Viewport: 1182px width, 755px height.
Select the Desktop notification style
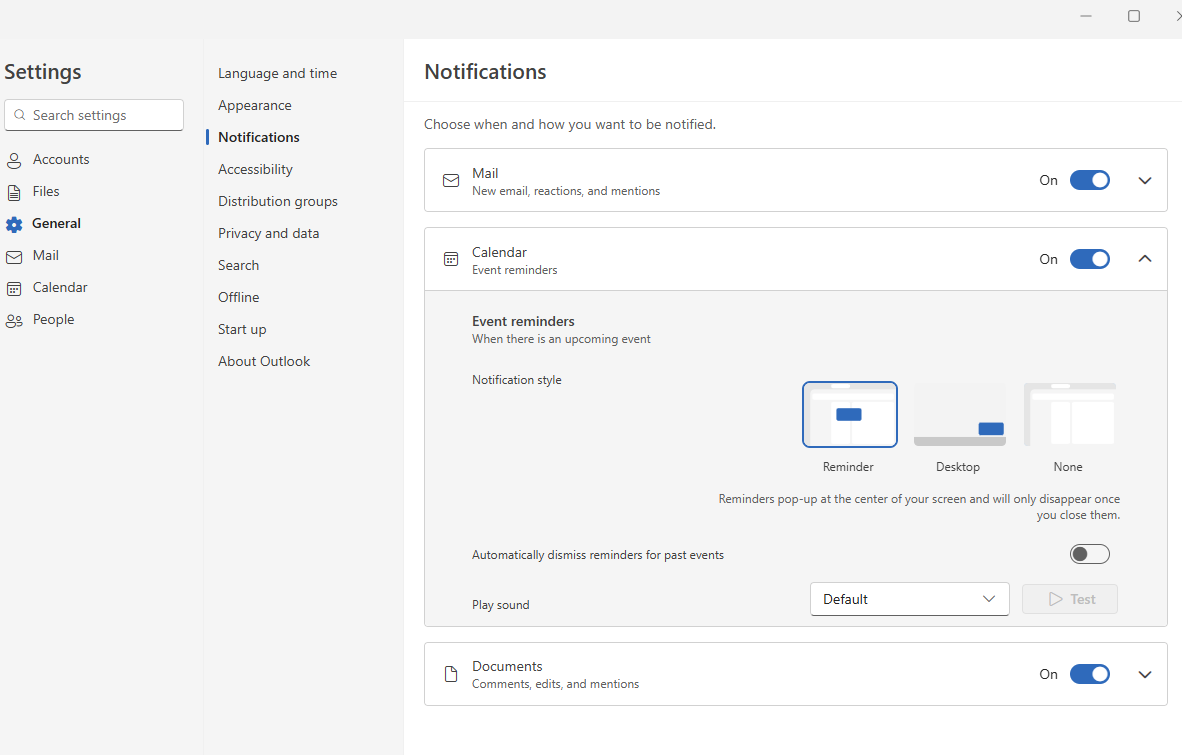point(958,414)
